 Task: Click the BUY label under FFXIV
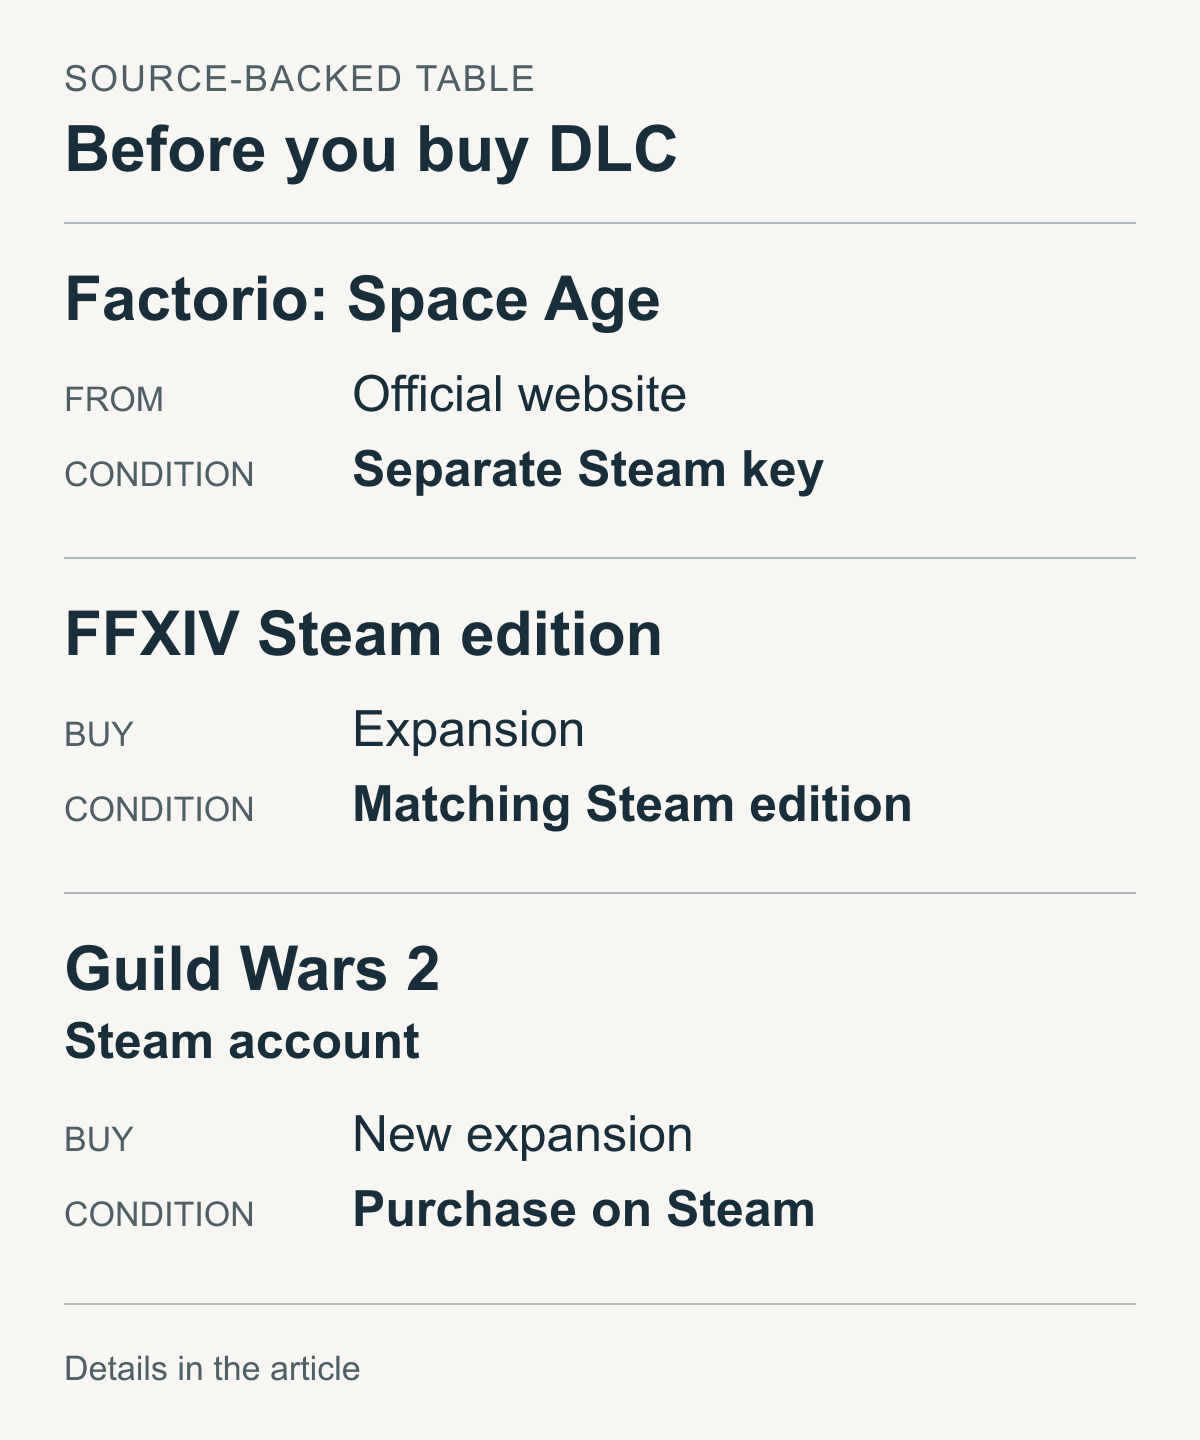[99, 735]
